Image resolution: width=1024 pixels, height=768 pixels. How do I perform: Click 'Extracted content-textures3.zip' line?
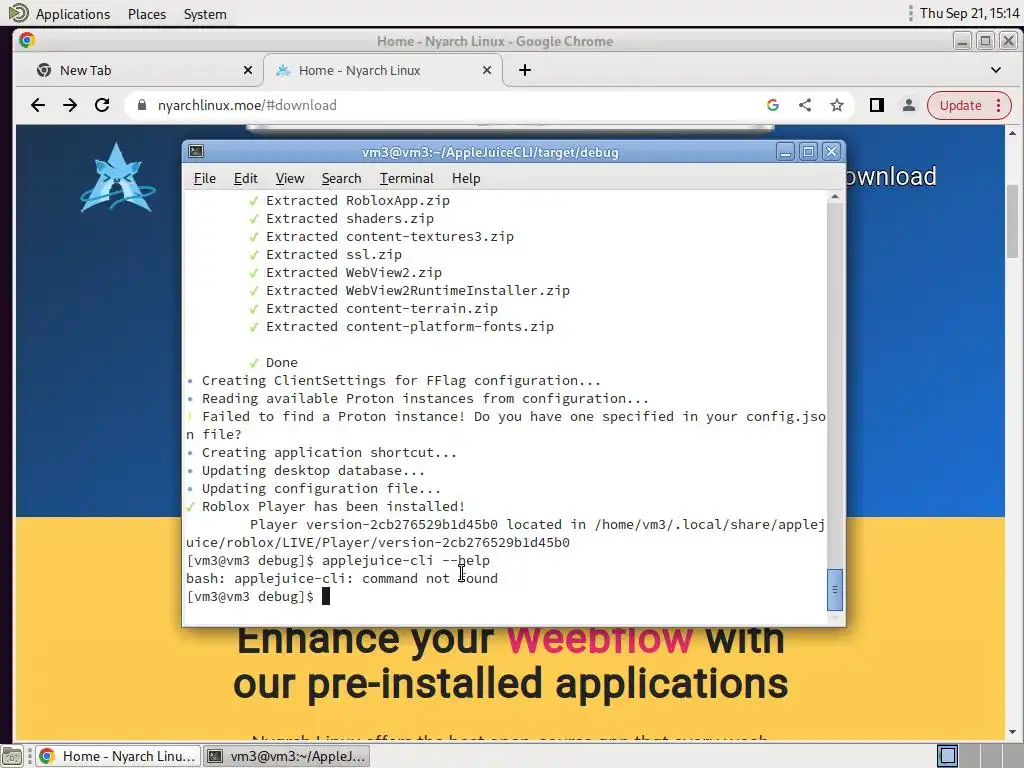pyautogui.click(x=389, y=236)
